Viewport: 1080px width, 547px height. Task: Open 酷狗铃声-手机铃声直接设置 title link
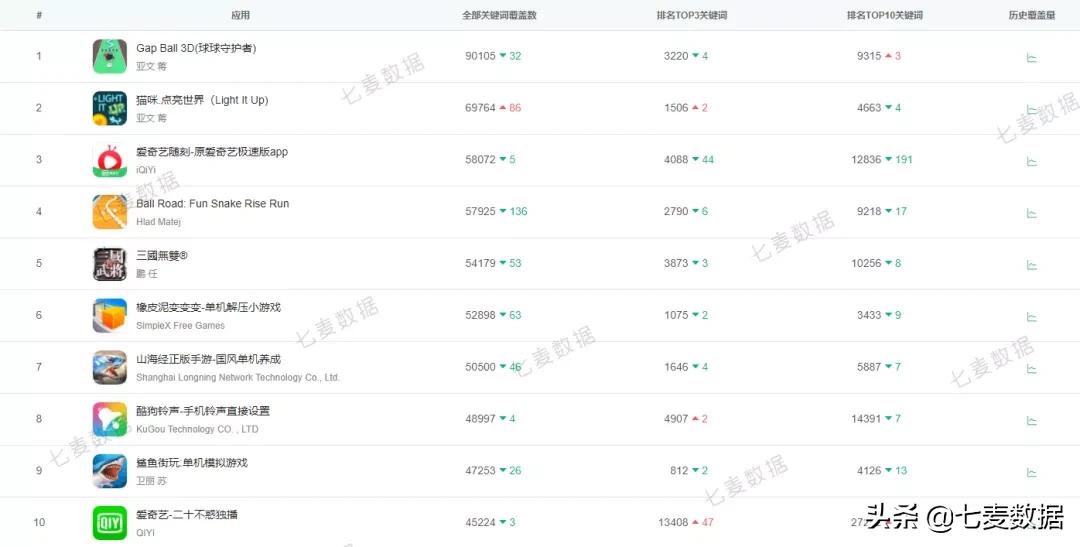point(202,411)
